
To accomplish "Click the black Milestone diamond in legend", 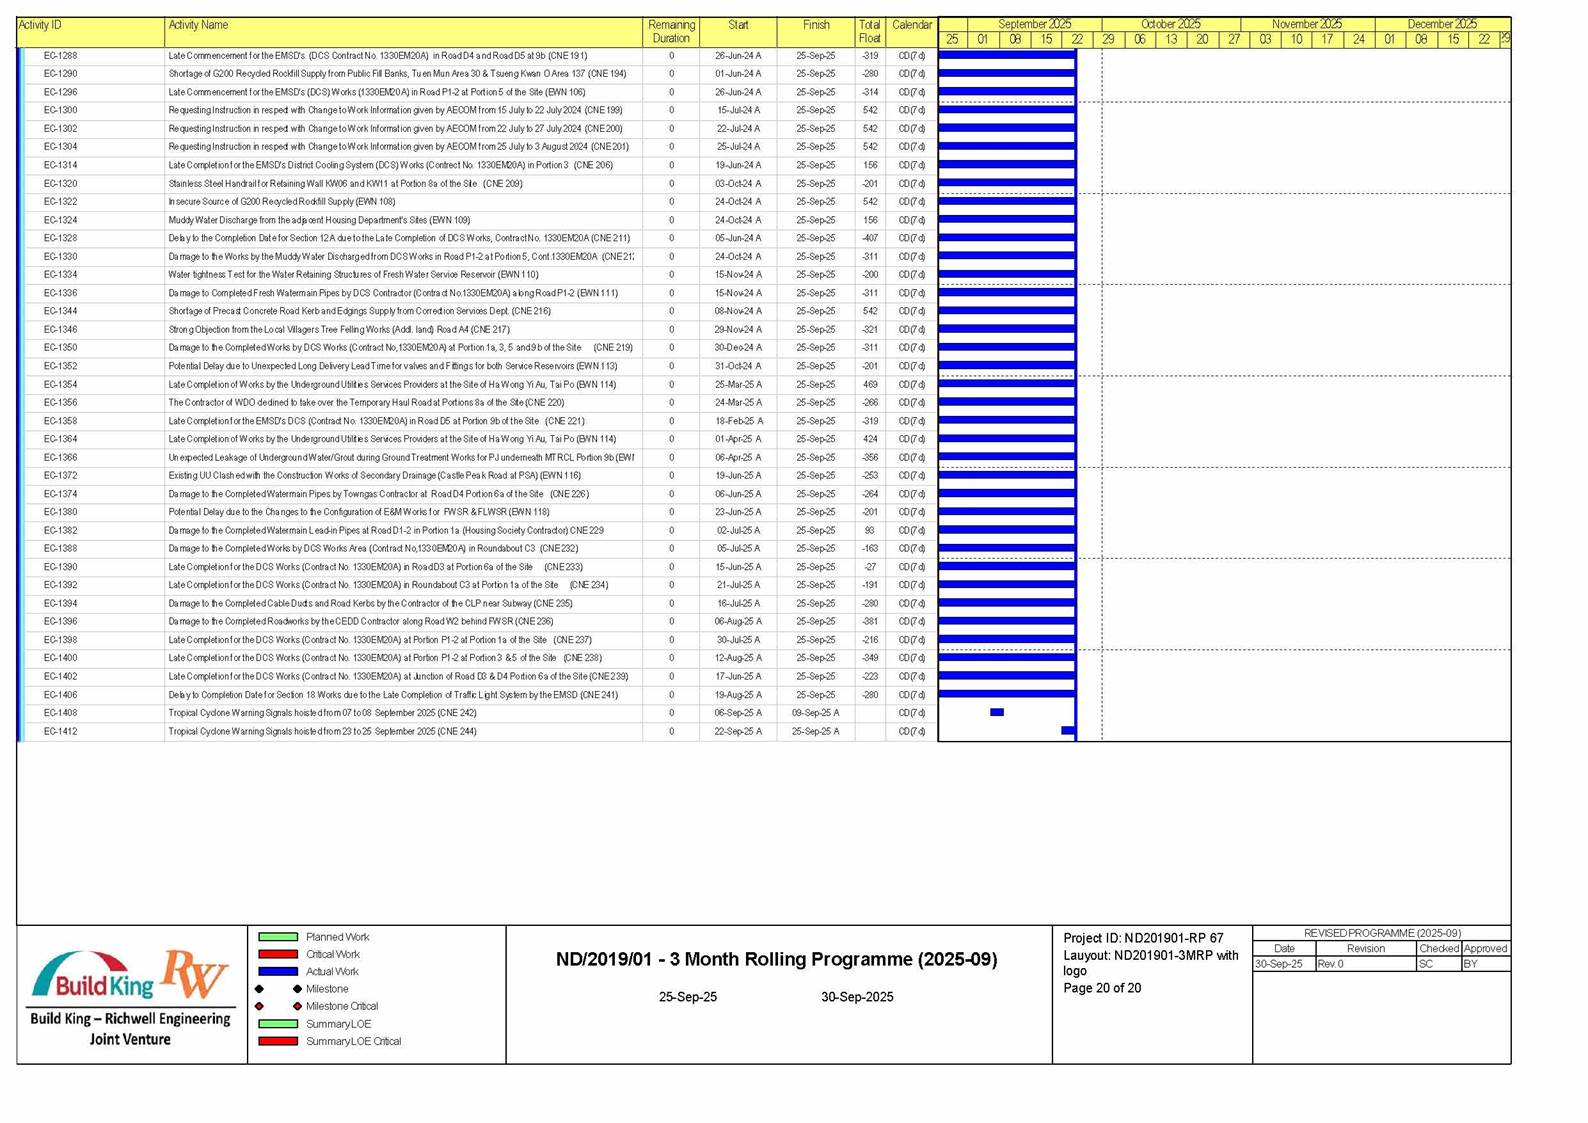I will [260, 989].
